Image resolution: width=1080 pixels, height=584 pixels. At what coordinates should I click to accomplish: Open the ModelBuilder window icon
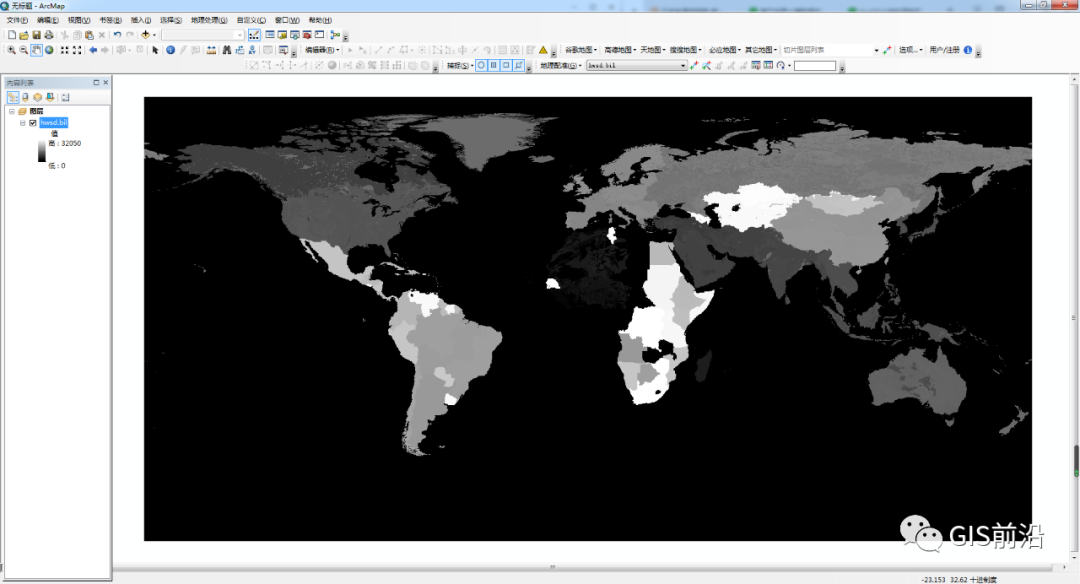335,34
